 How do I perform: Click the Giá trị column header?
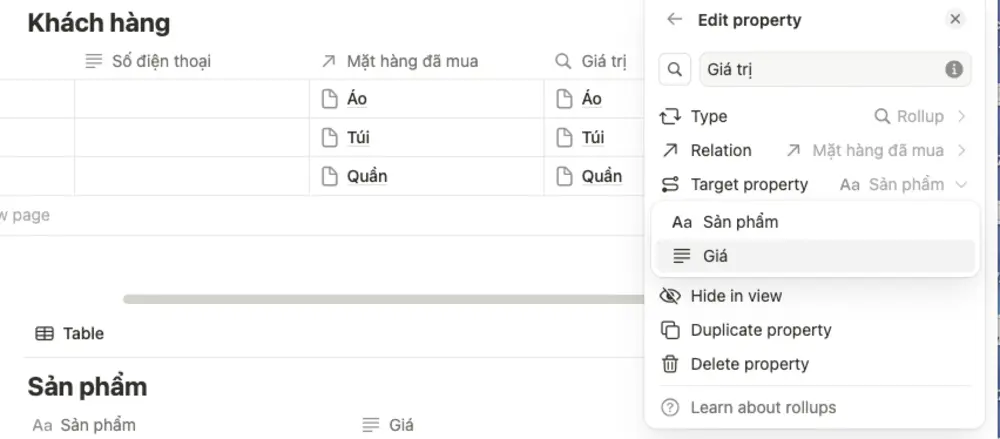coord(593,62)
